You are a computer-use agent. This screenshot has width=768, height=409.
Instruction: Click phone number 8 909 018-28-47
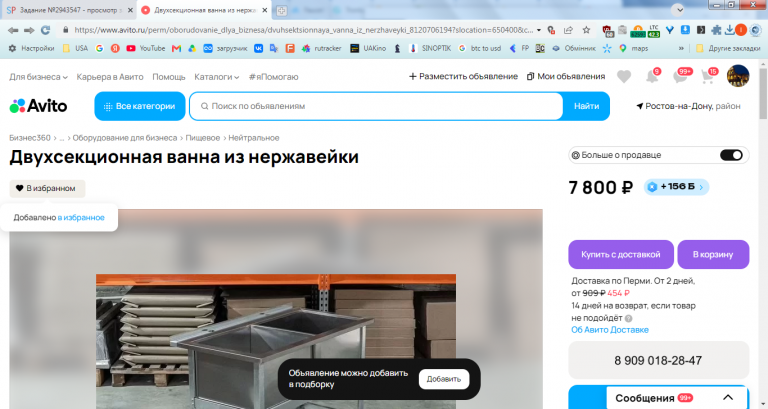[x=658, y=361]
